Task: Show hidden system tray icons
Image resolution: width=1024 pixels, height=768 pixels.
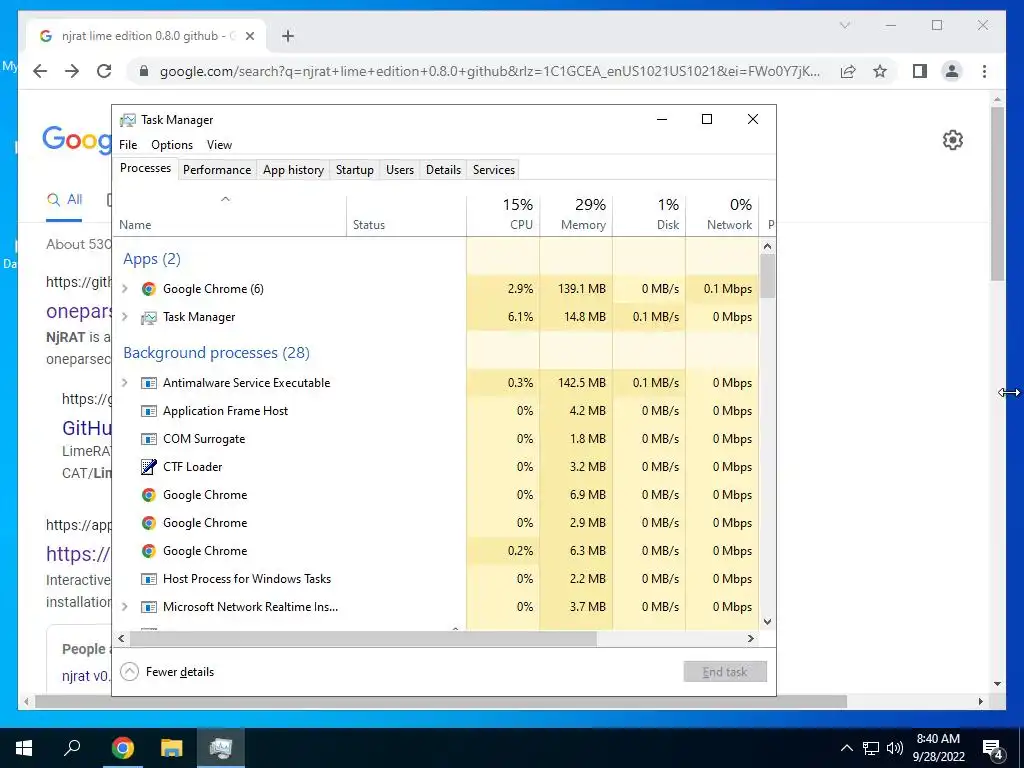Action: 846,748
